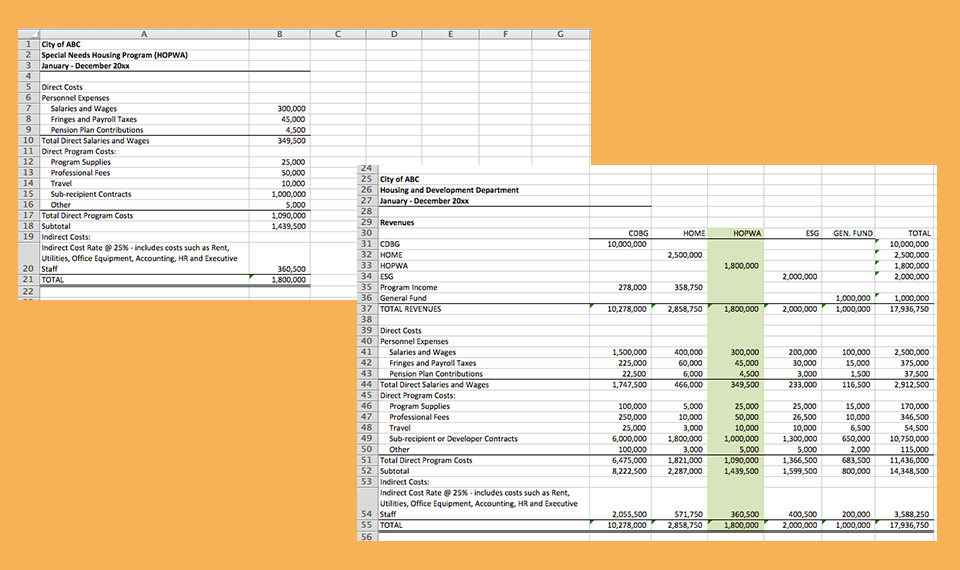Select column B header in HOPWA sheet
This screenshot has height=570, width=960.
[280, 34]
